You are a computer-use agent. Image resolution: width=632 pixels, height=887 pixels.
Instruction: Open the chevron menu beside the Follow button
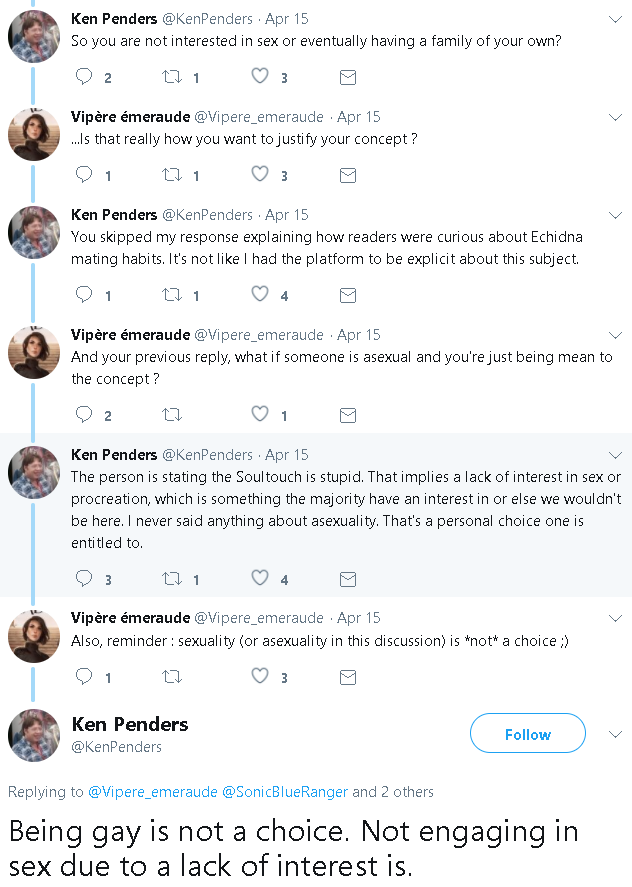pos(615,734)
